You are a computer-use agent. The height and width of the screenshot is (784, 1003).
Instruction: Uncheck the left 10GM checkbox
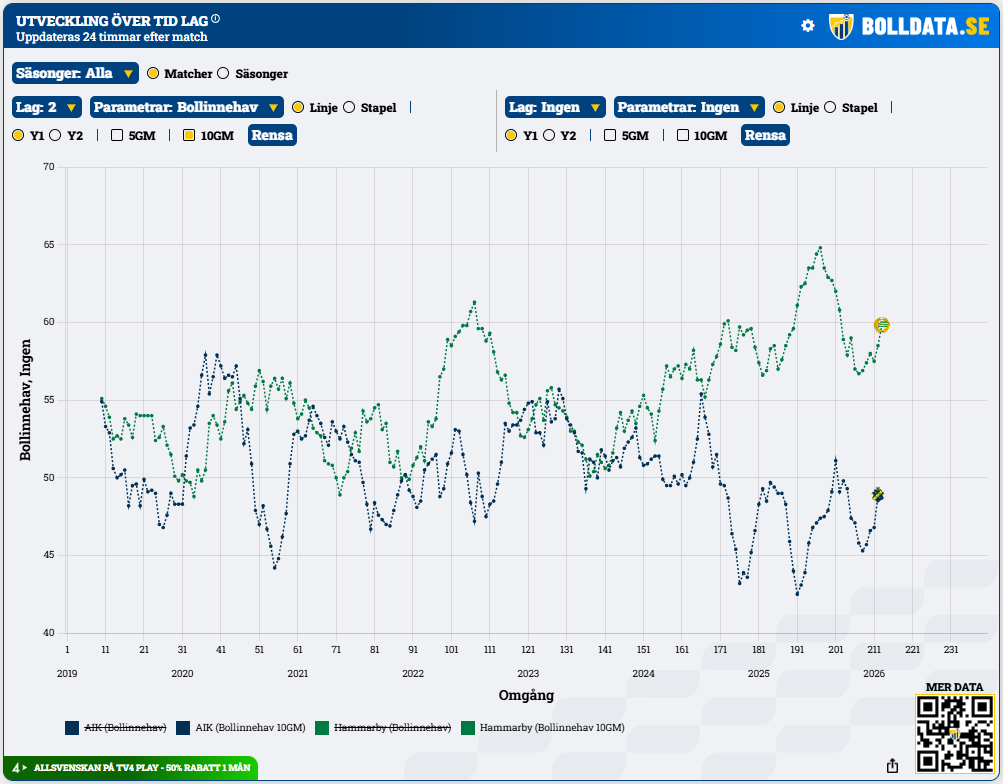coord(188,136)
